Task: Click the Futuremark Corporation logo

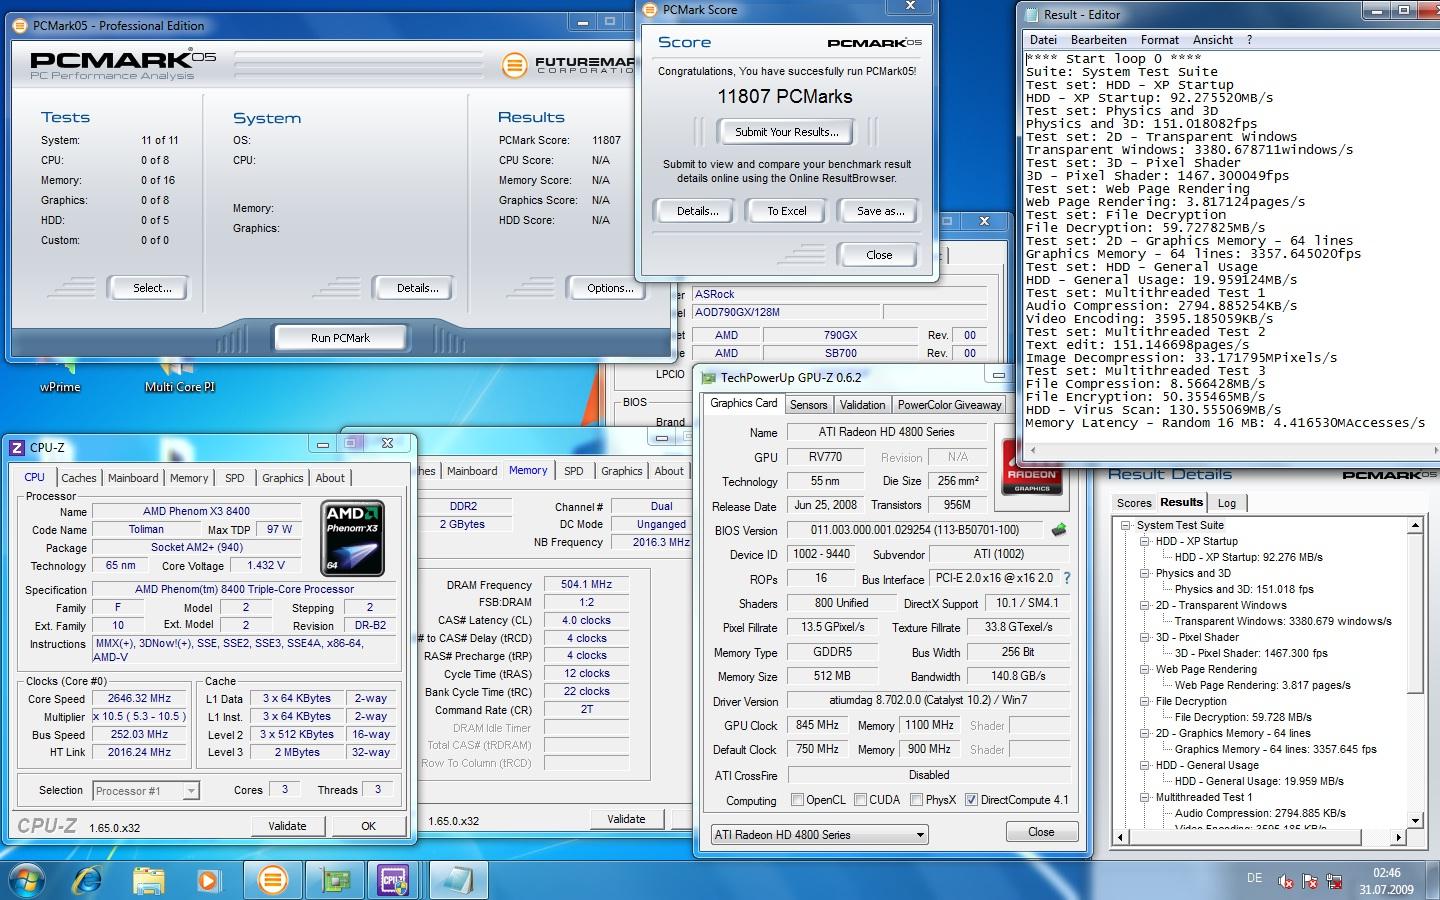Action: pos(569,65)
